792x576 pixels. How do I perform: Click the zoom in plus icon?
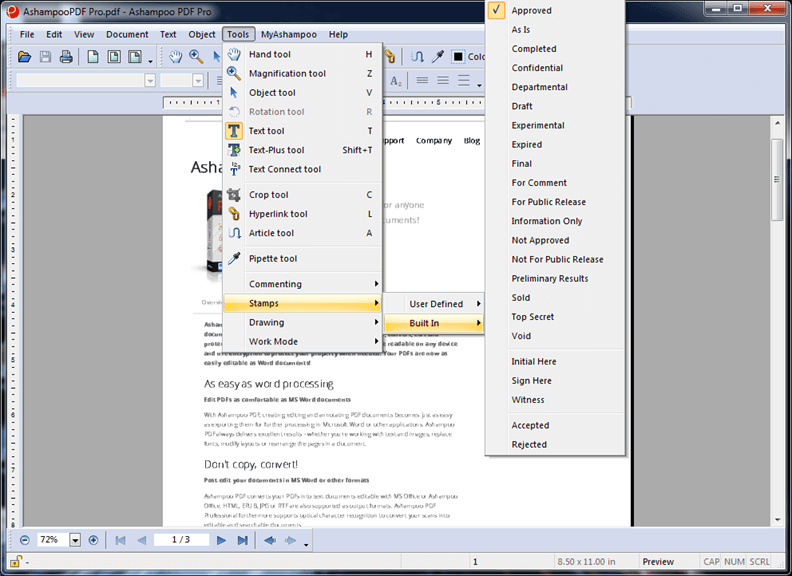pos(93,540)
